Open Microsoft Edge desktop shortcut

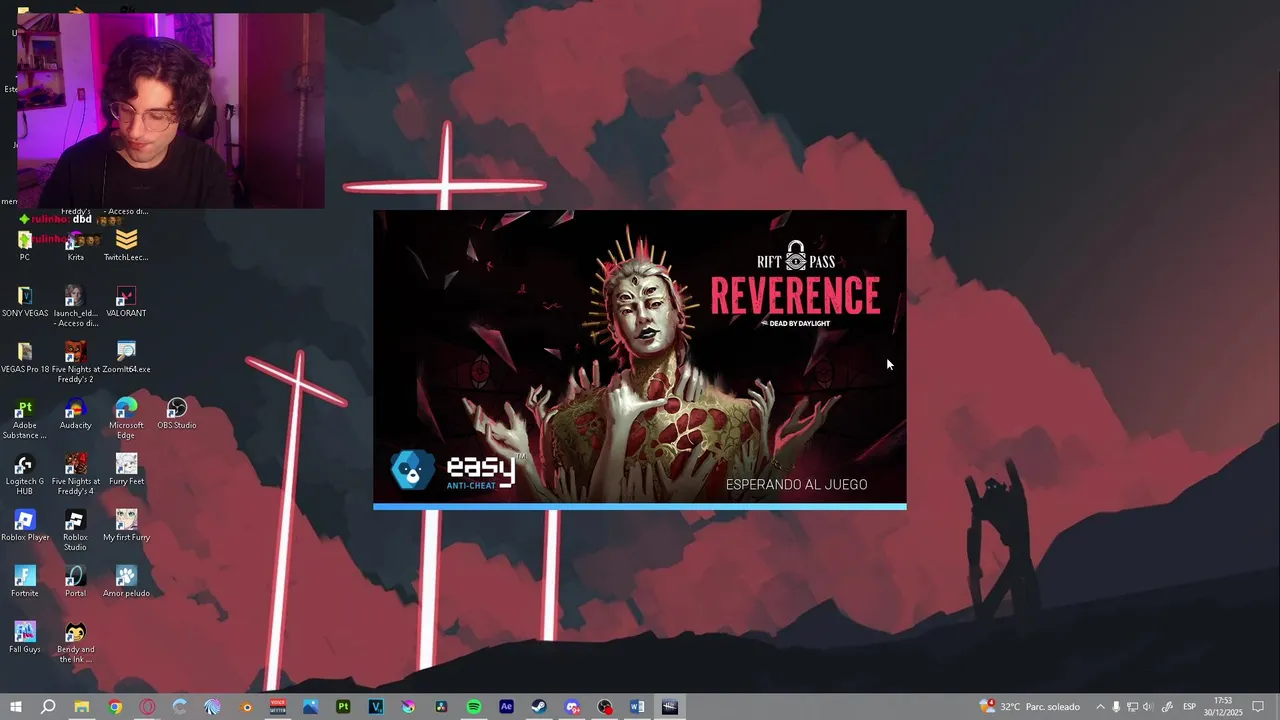pos(126,418)
